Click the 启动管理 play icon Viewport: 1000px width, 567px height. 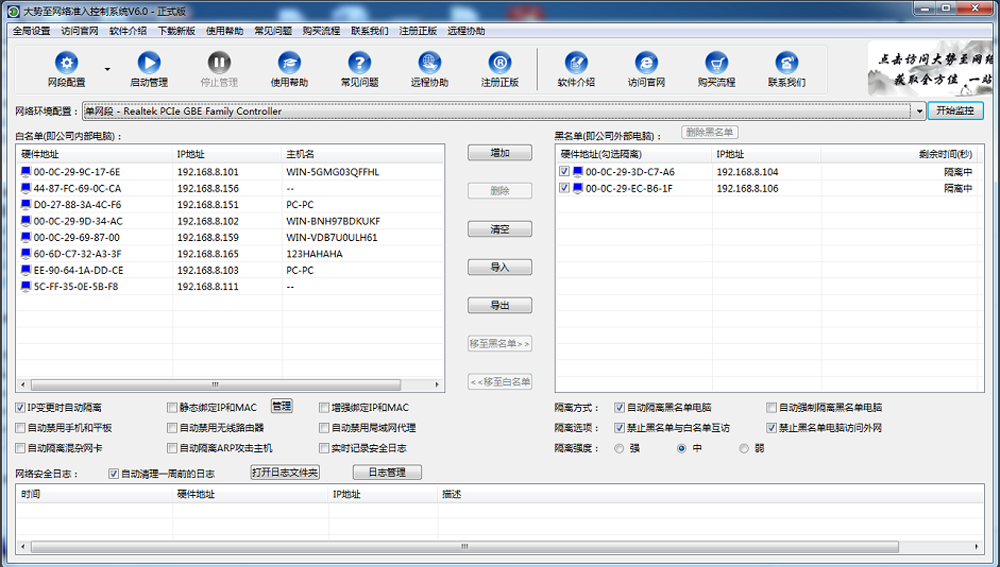click(x=149, y=63)
